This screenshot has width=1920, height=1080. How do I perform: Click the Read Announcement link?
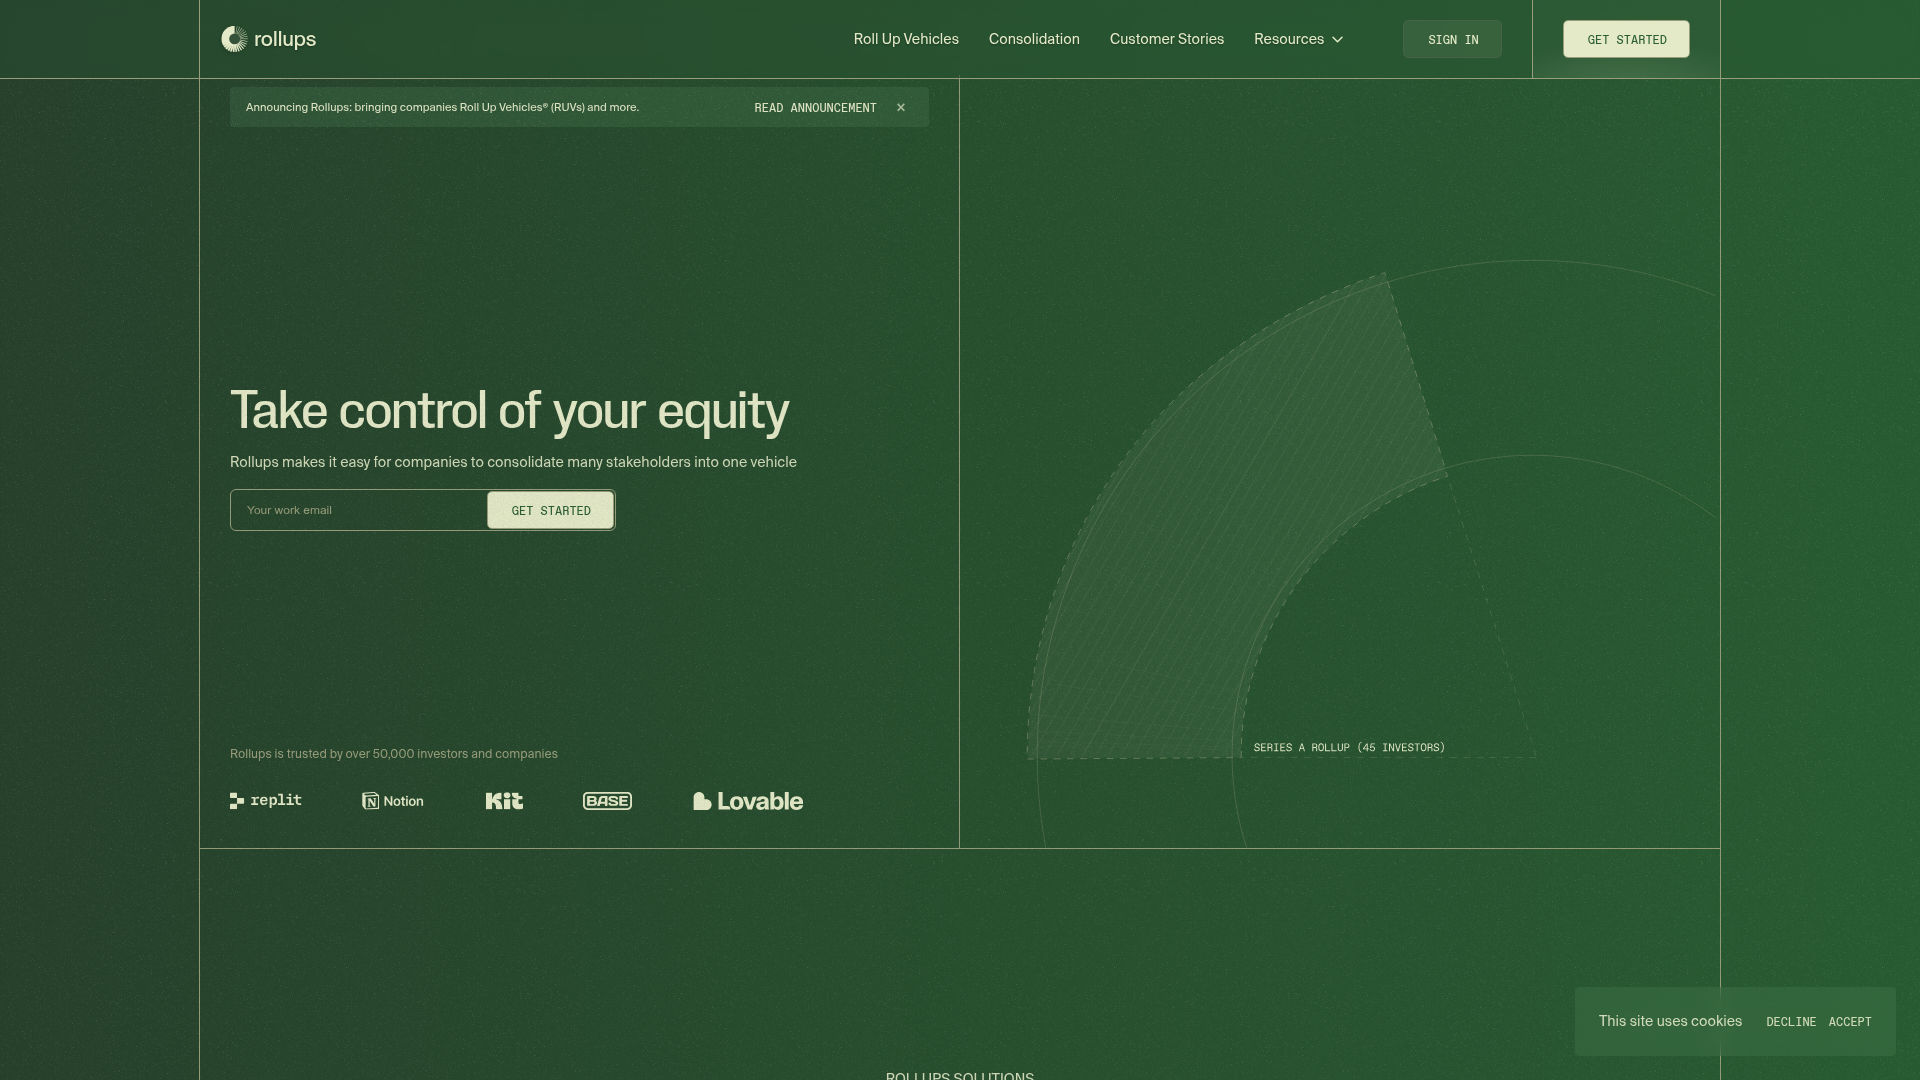pos(815,108)
